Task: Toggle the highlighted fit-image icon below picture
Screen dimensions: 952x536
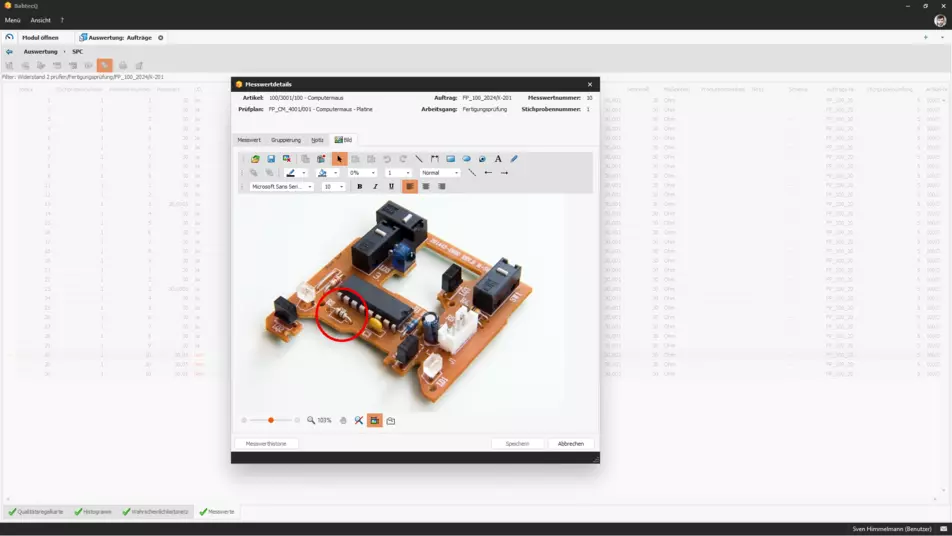Action: click(x=375, y=420)
